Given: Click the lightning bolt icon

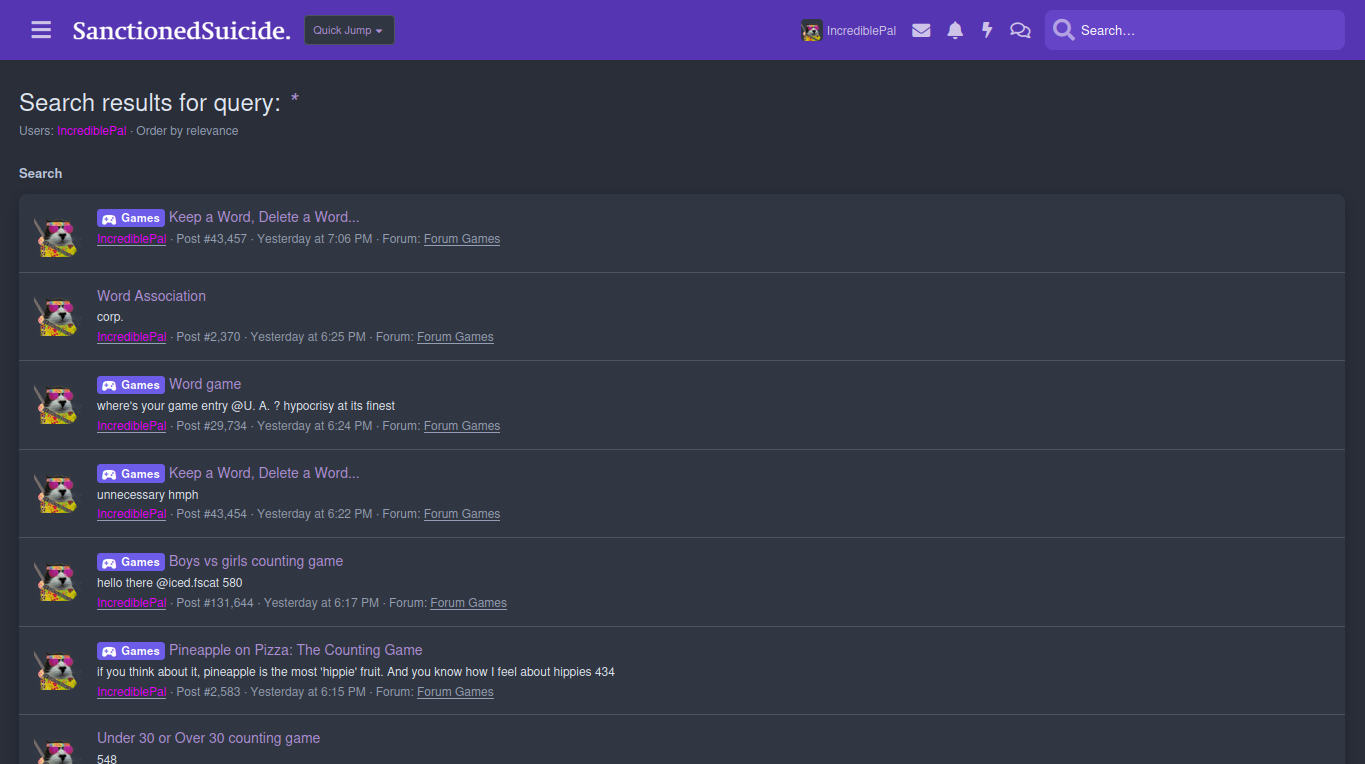Looking at the screenshot, I should click(987, 31).
